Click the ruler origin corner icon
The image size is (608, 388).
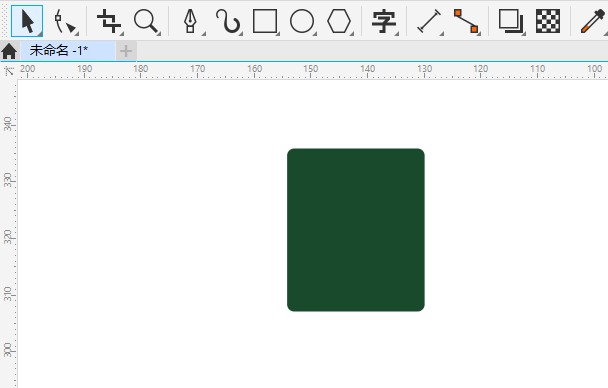(9, 71)
